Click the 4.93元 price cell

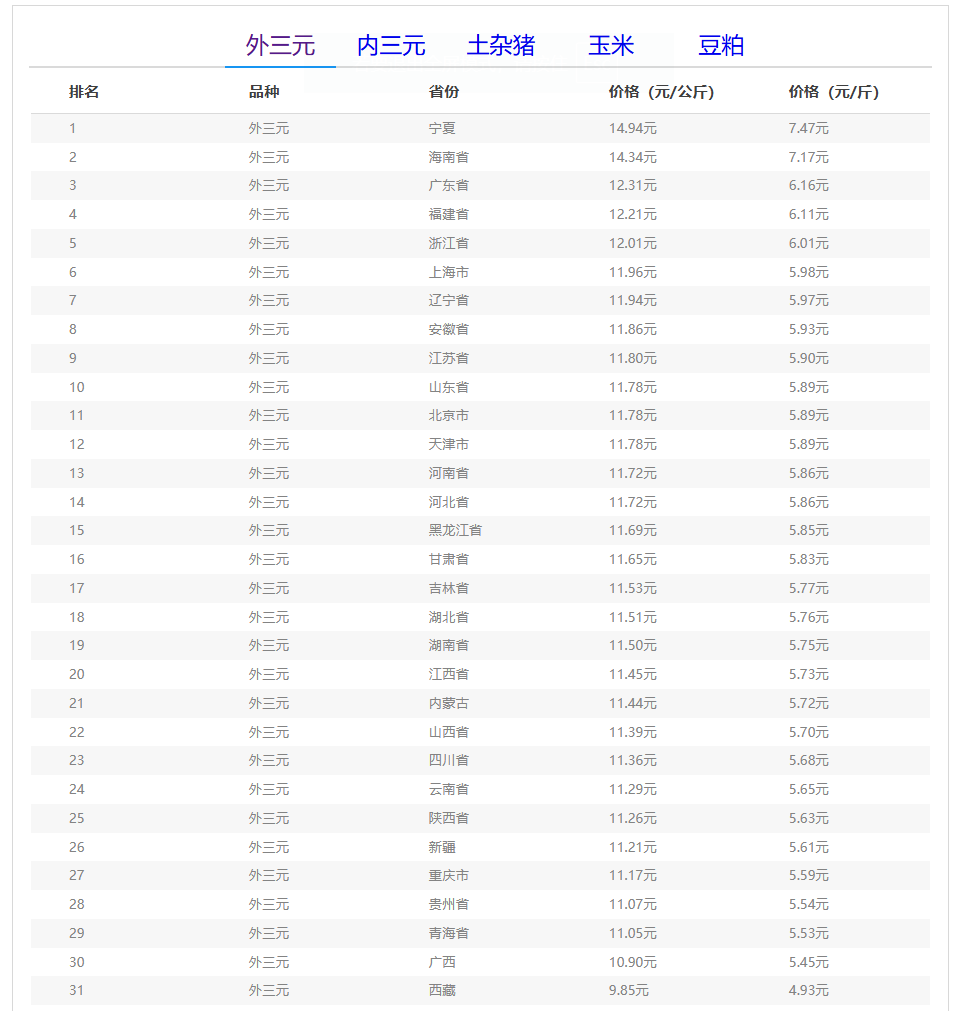[808, 990]
